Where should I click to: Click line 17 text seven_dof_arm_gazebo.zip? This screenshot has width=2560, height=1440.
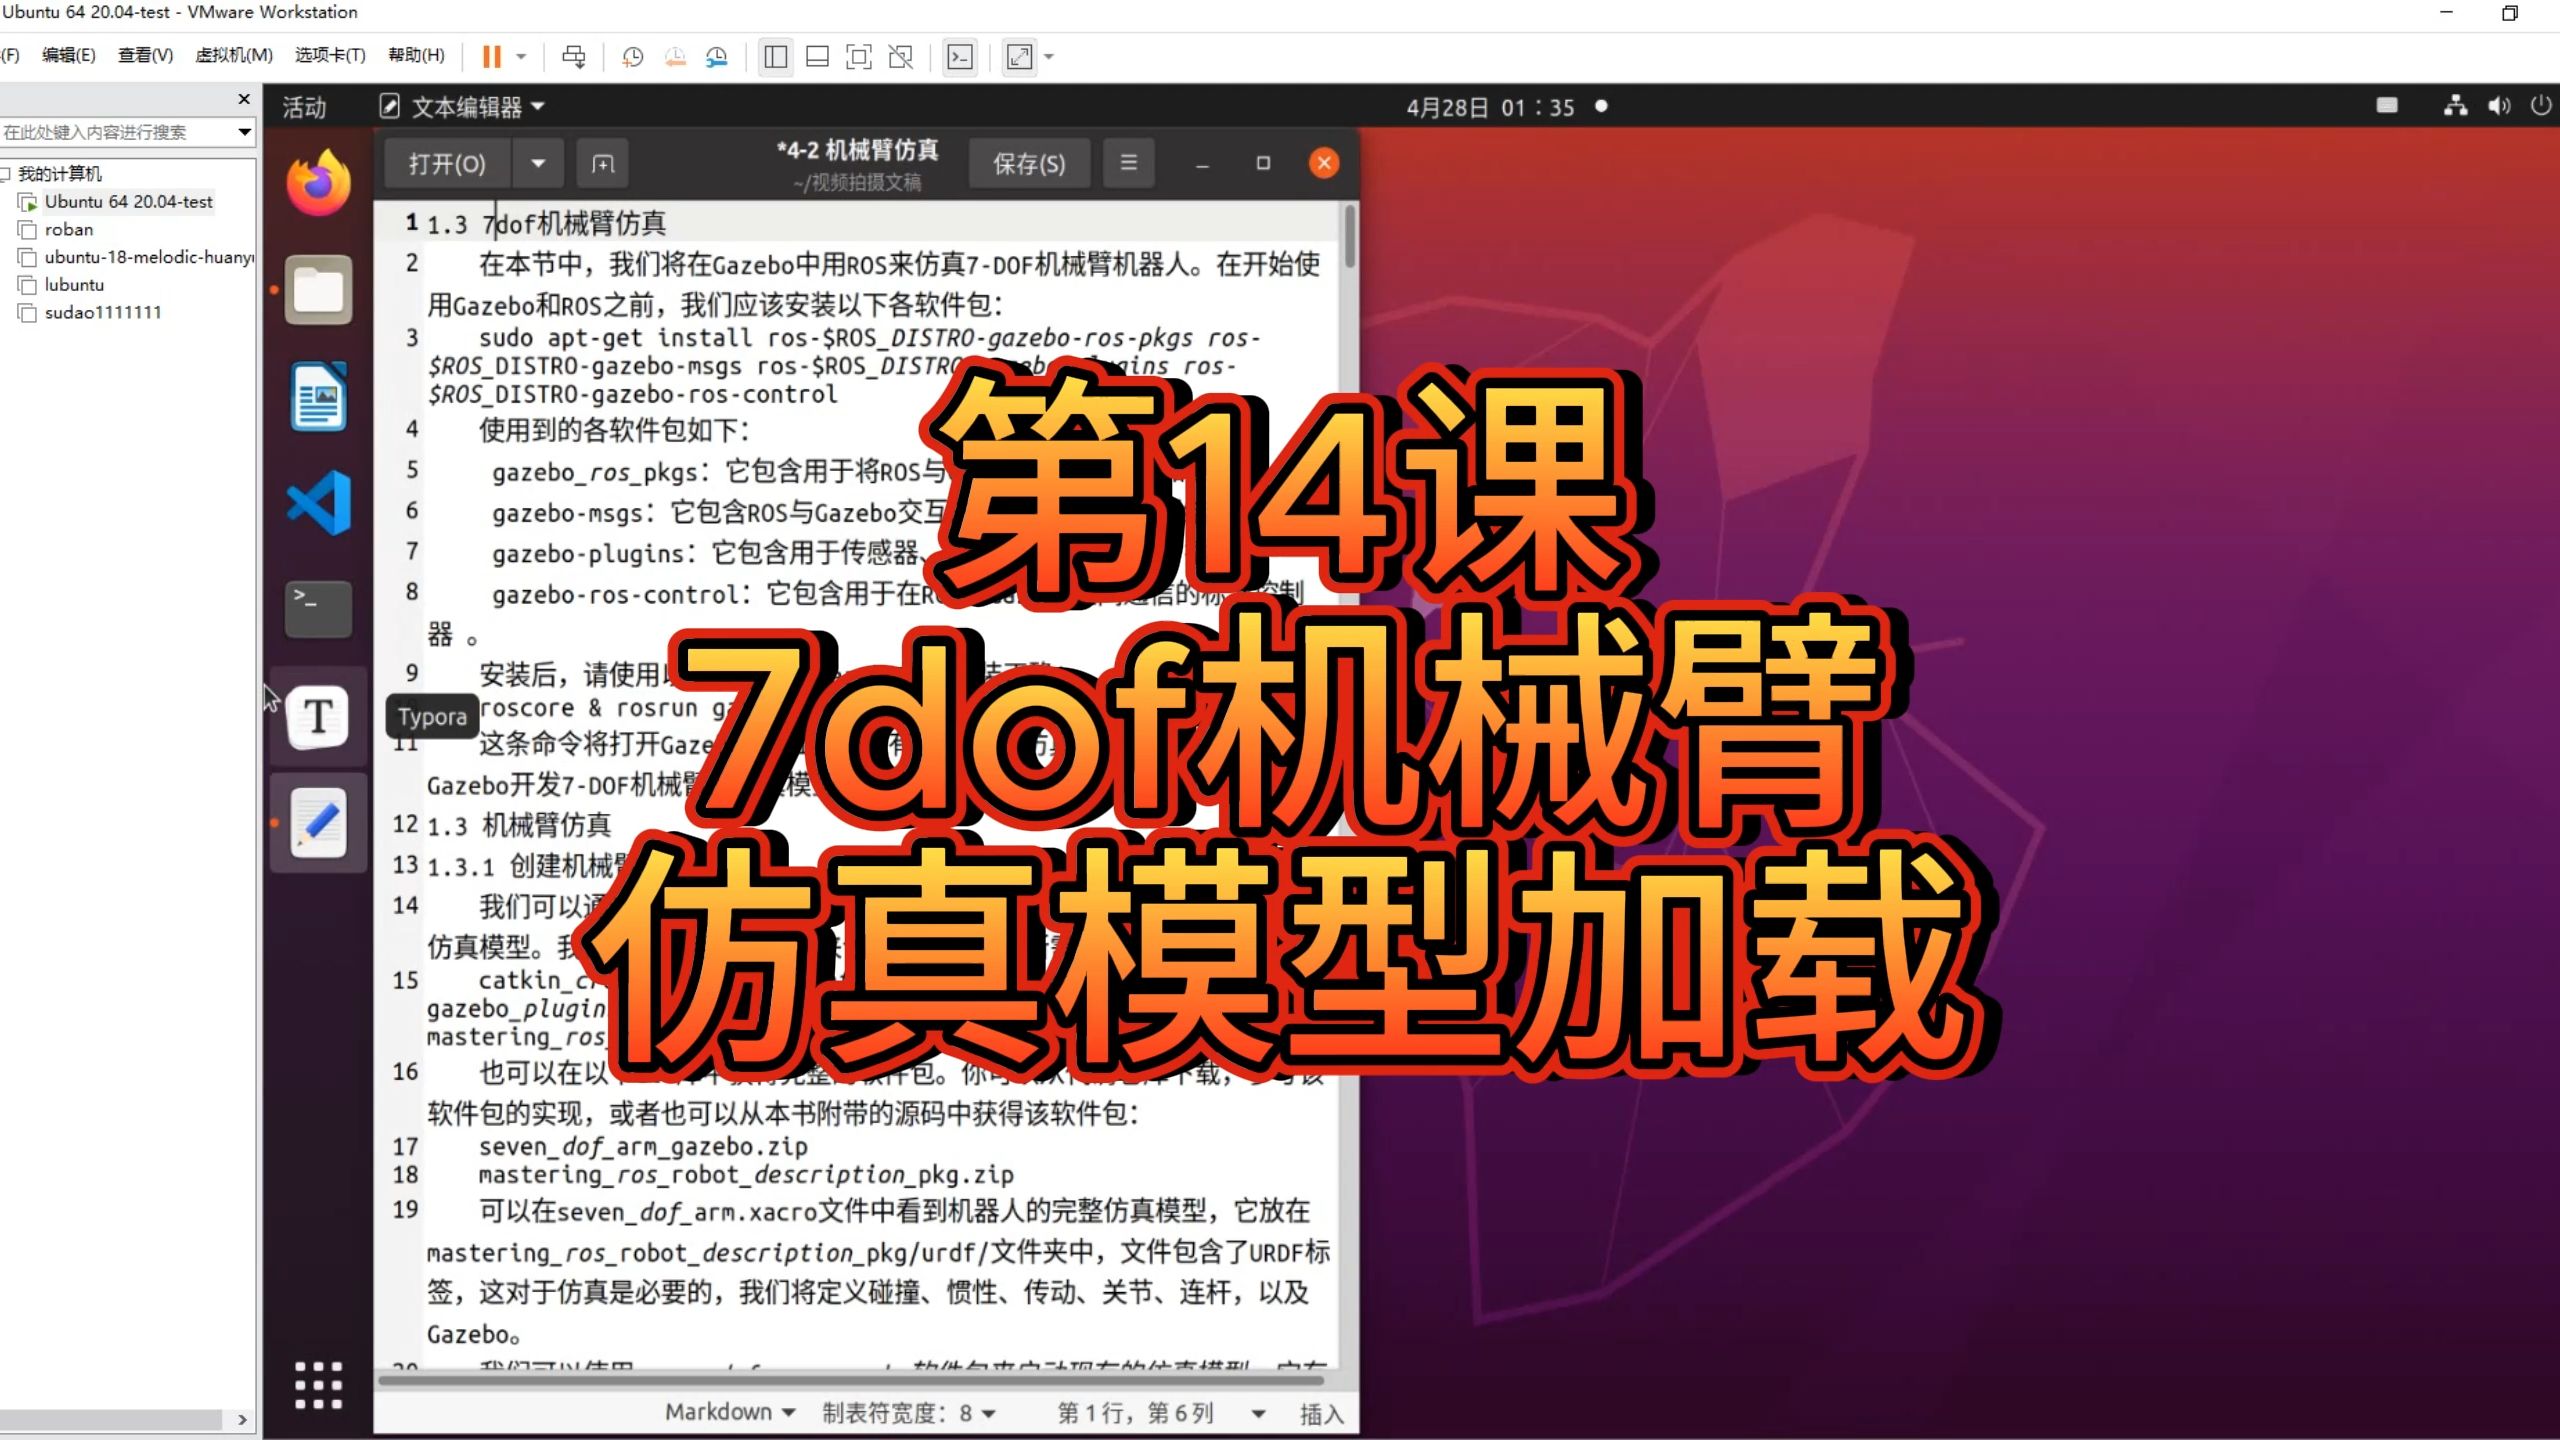[643, 1146]
